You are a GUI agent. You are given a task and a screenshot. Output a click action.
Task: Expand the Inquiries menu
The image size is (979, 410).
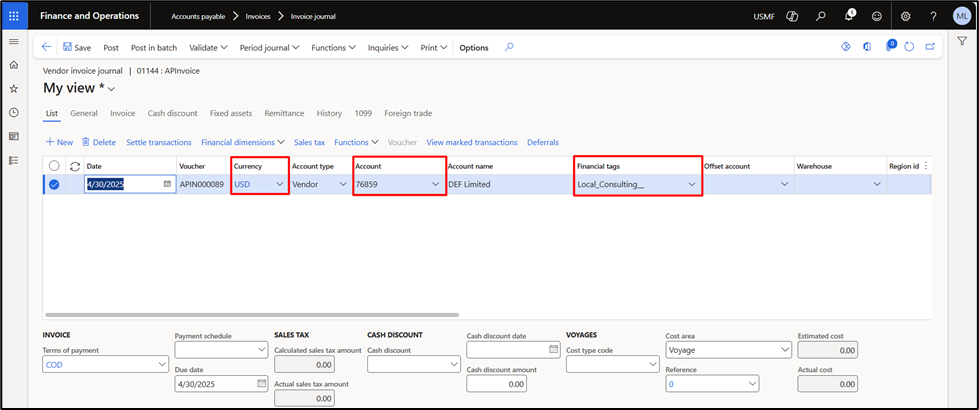[x=388, y=47]
